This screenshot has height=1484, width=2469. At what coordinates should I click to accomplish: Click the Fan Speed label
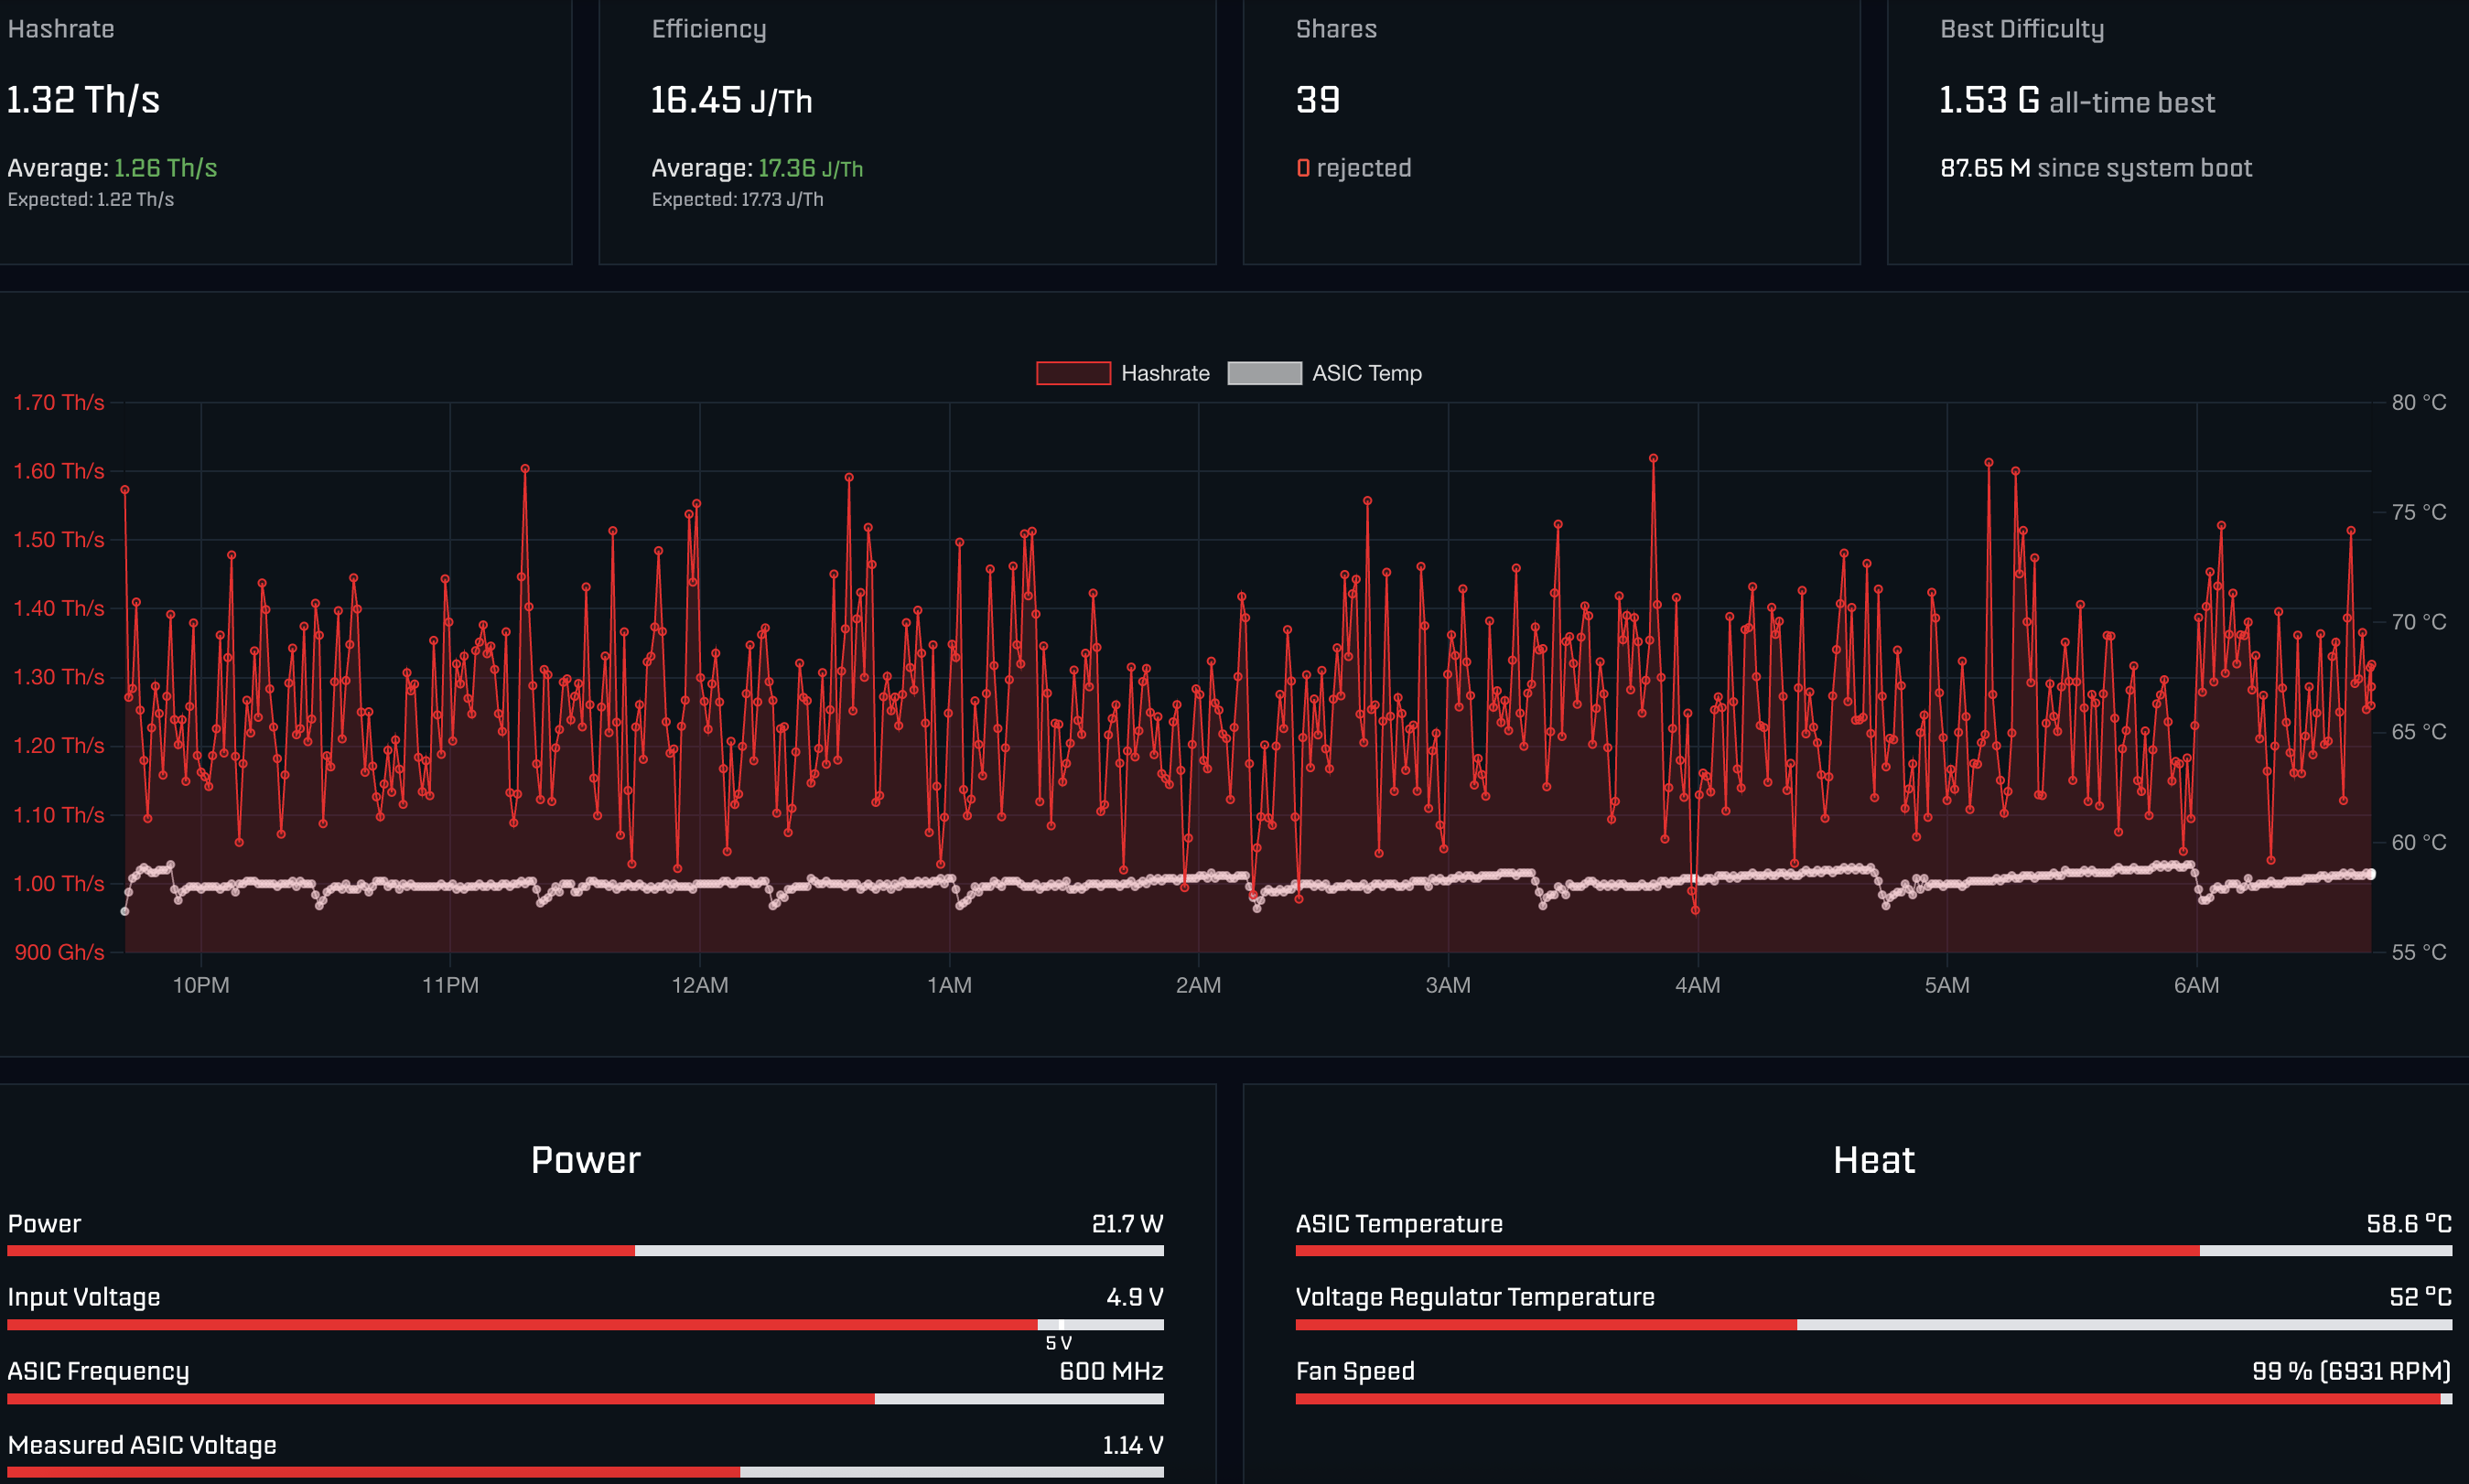pos(1355,1371)
